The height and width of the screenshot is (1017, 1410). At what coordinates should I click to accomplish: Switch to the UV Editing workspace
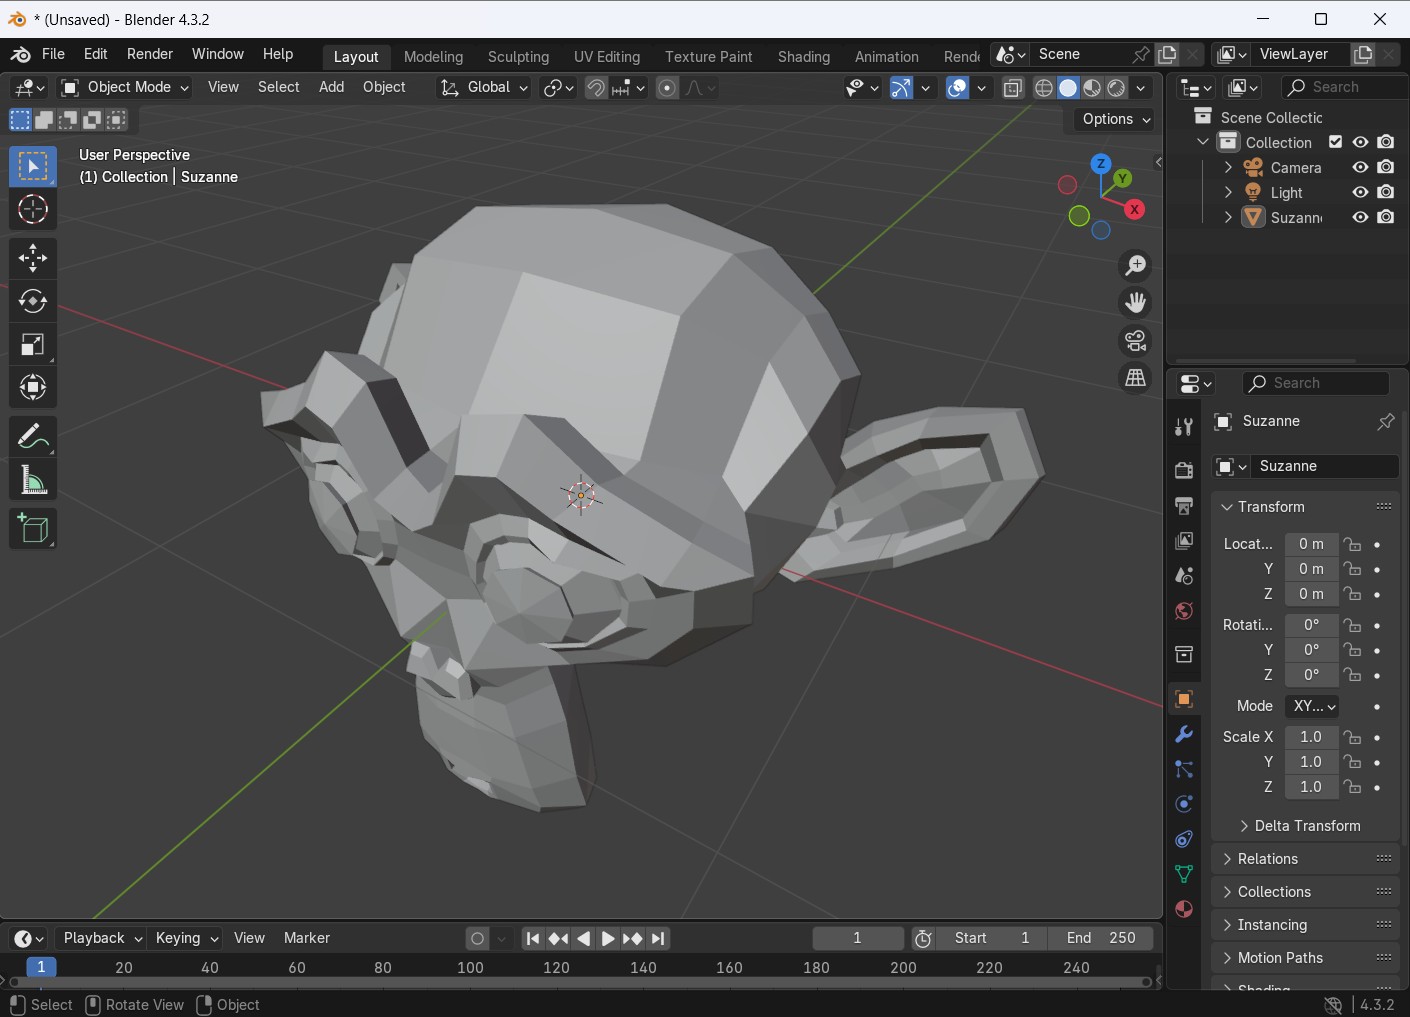(x=607, y=57)
